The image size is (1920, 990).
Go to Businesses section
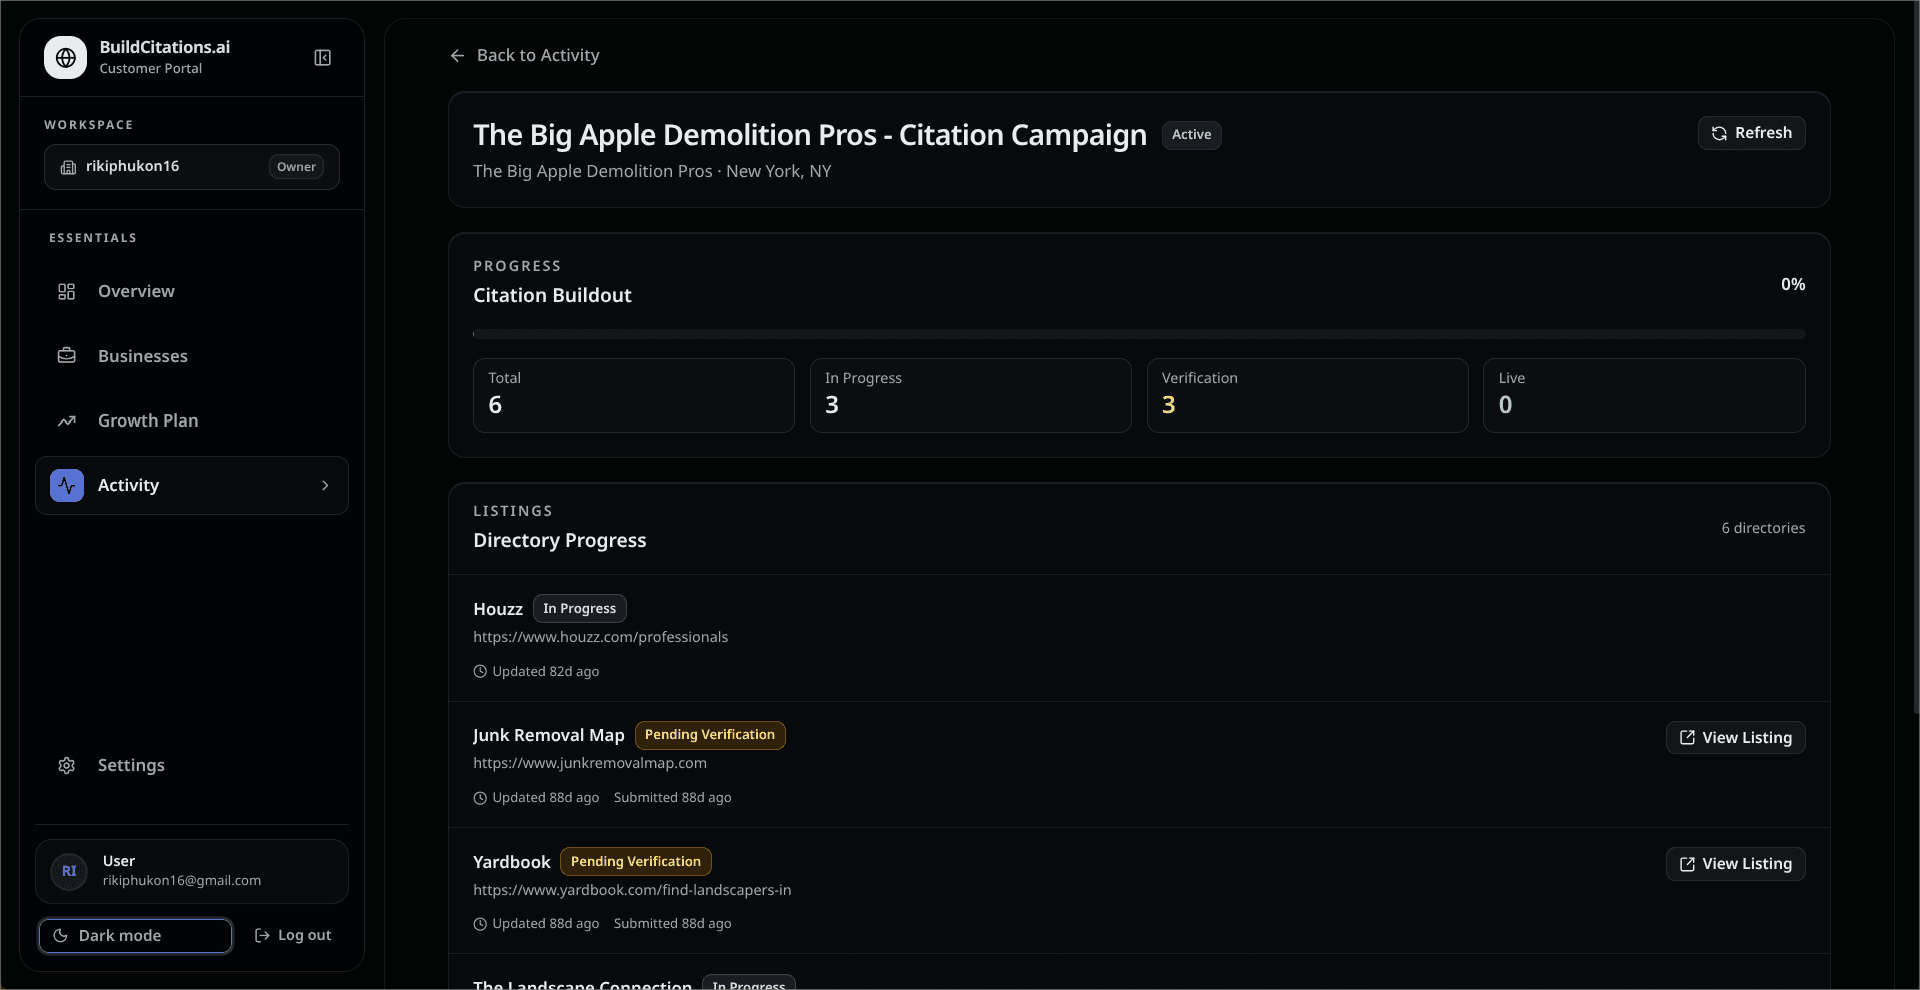point(192,356)
